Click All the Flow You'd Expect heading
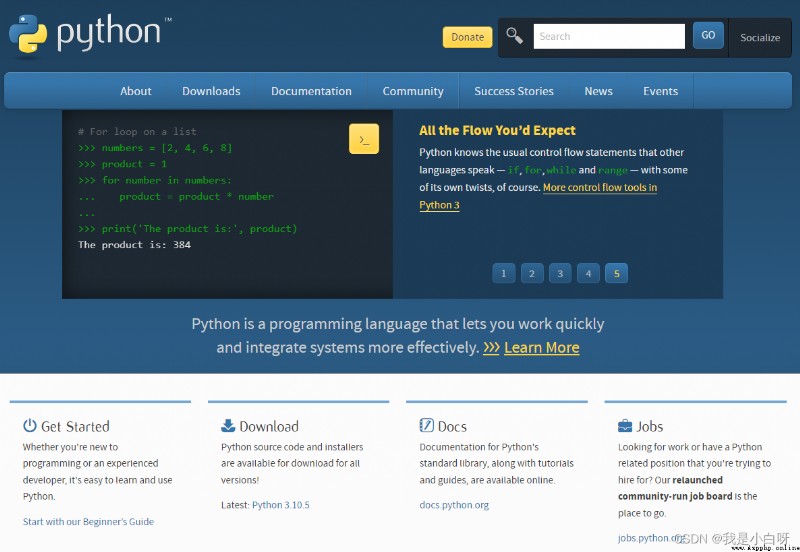Image resolution: width=800 pixels, height=552 pixels. [497, 131]
